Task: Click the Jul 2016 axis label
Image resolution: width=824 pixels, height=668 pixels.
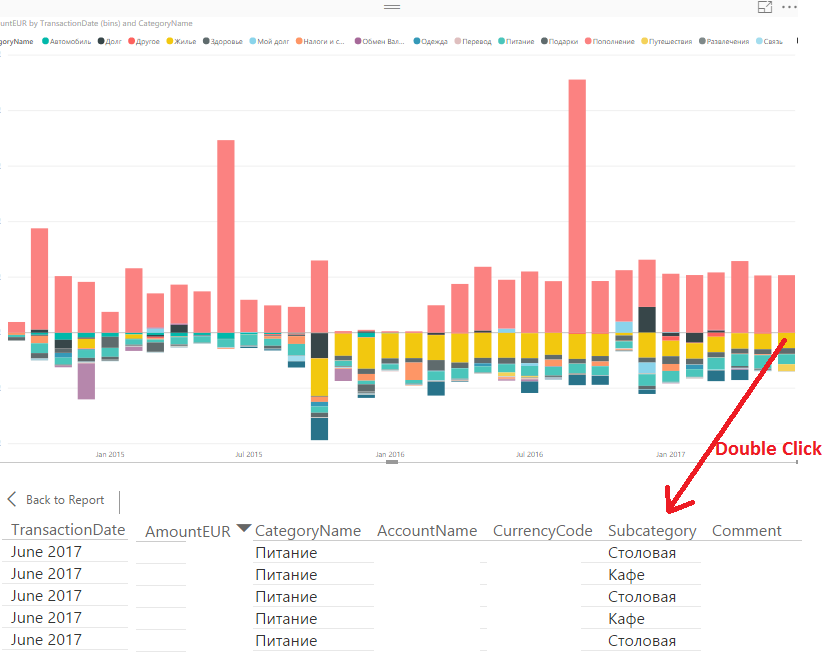Action: pos(529,454)
